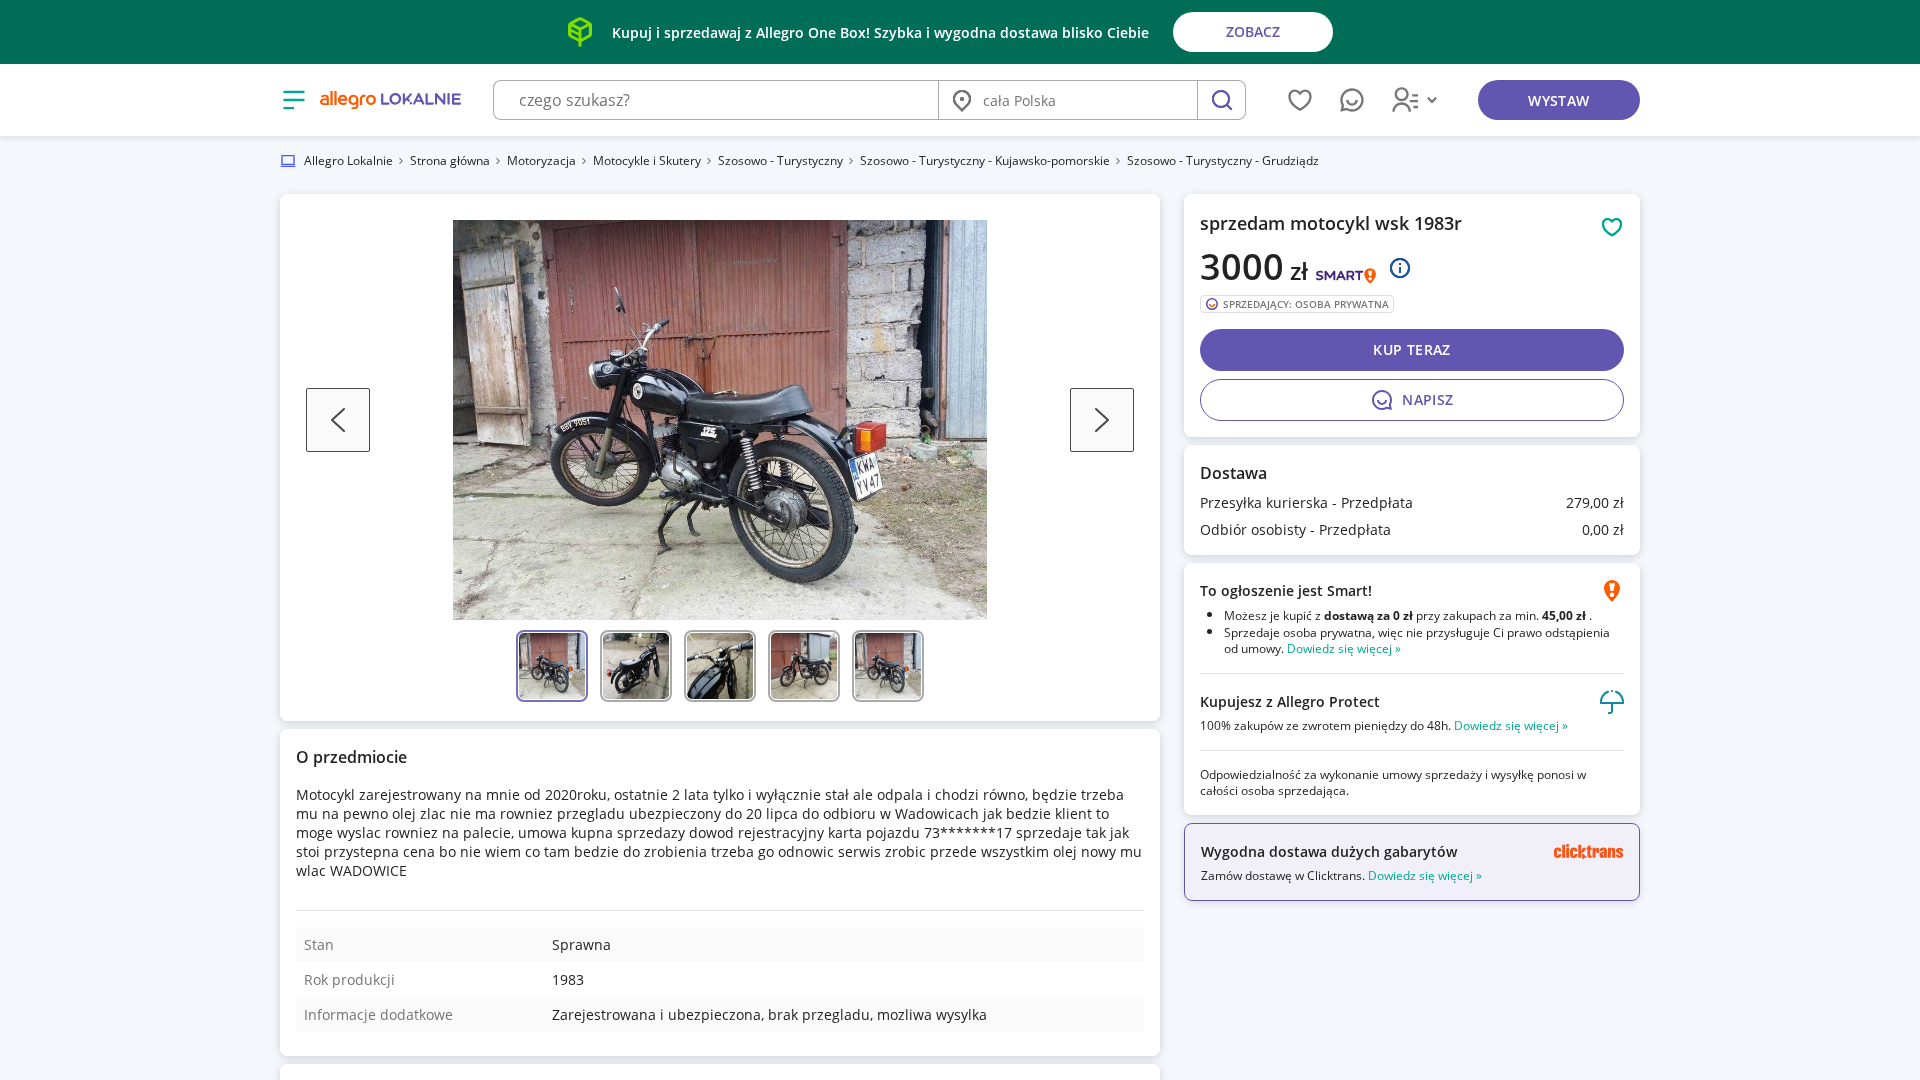Click the 'O przedmiocie' heading
This screenshot has height=1080, width=1920.
click(351, 757)
